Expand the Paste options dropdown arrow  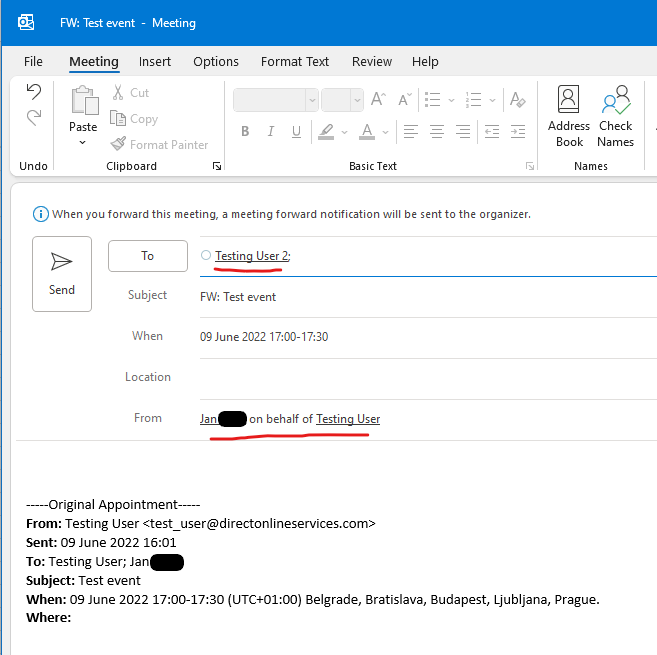(83, 142)
